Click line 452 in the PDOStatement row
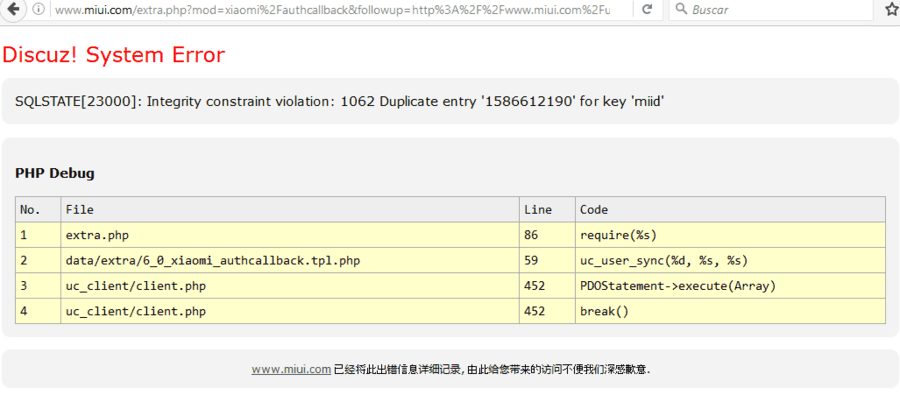This screenshot has height=395, width=900. (x=548, y=285)
